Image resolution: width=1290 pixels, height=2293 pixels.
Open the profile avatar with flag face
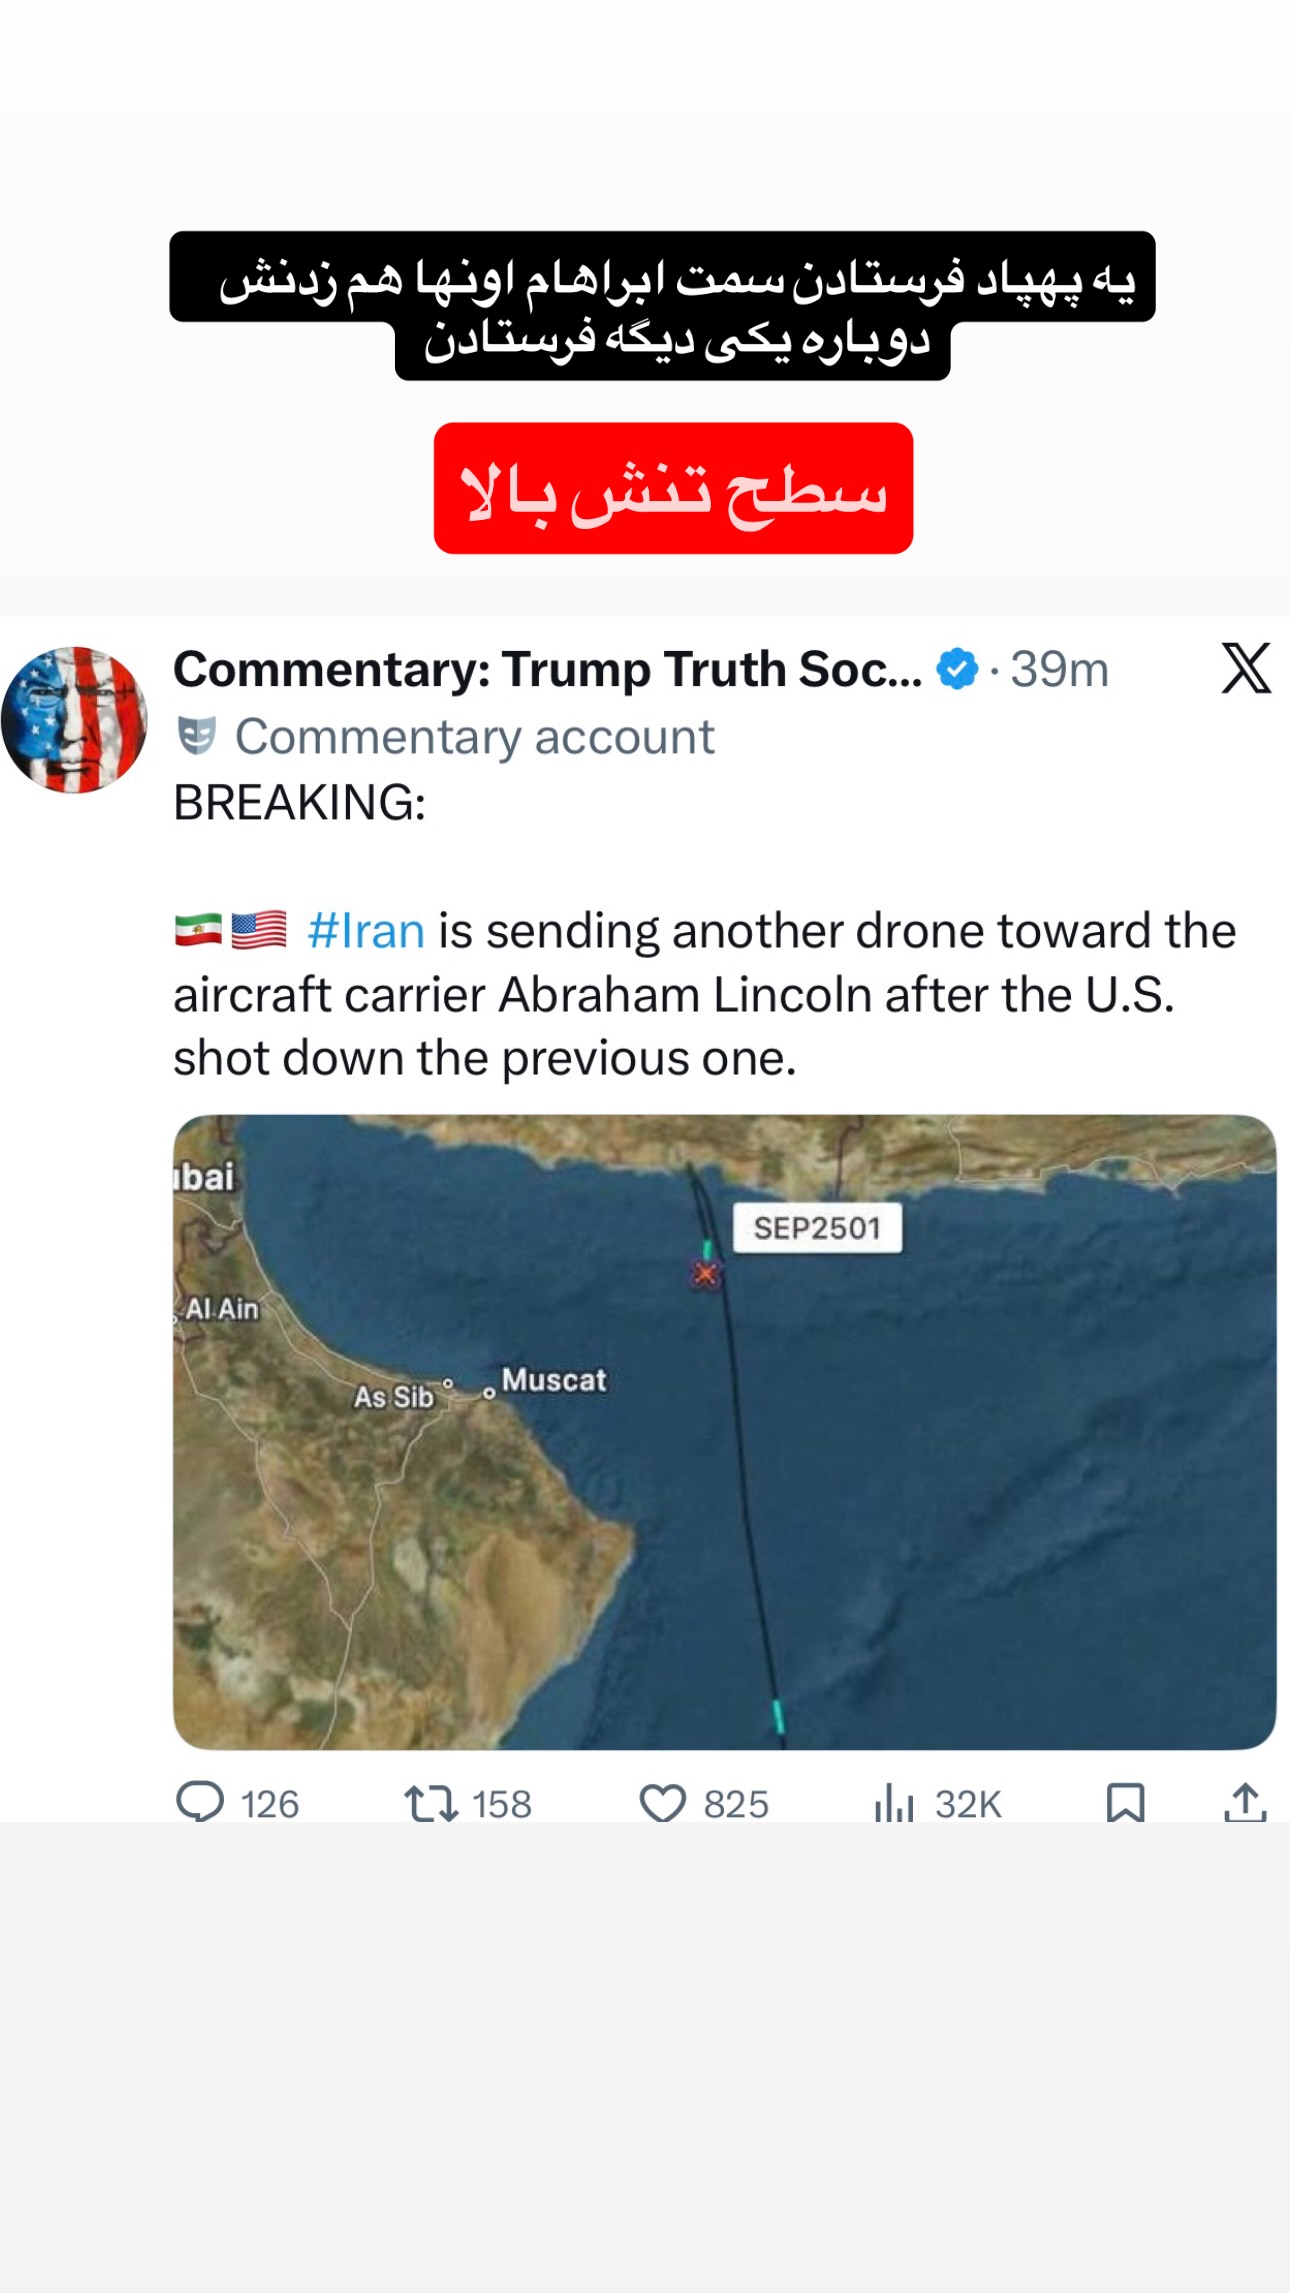click(74, 720)
